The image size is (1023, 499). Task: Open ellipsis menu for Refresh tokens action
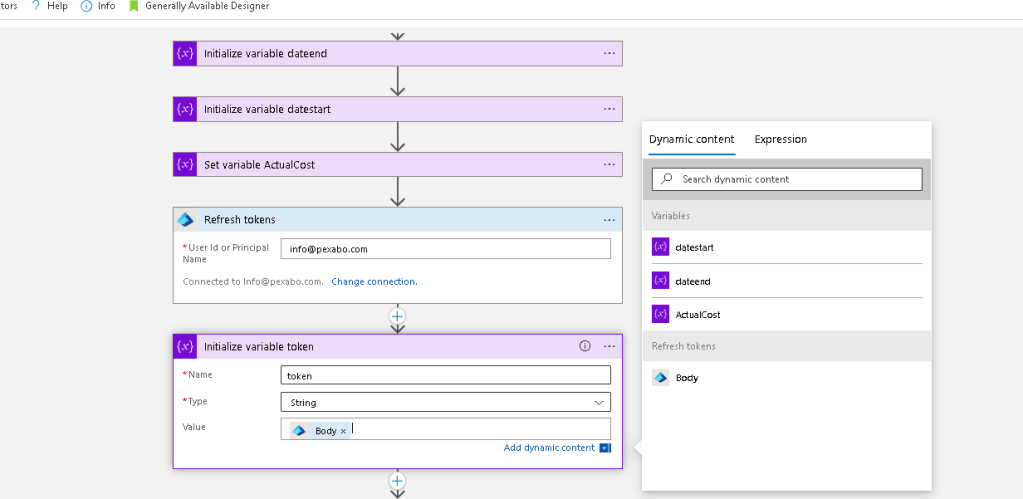click(609, 220)
